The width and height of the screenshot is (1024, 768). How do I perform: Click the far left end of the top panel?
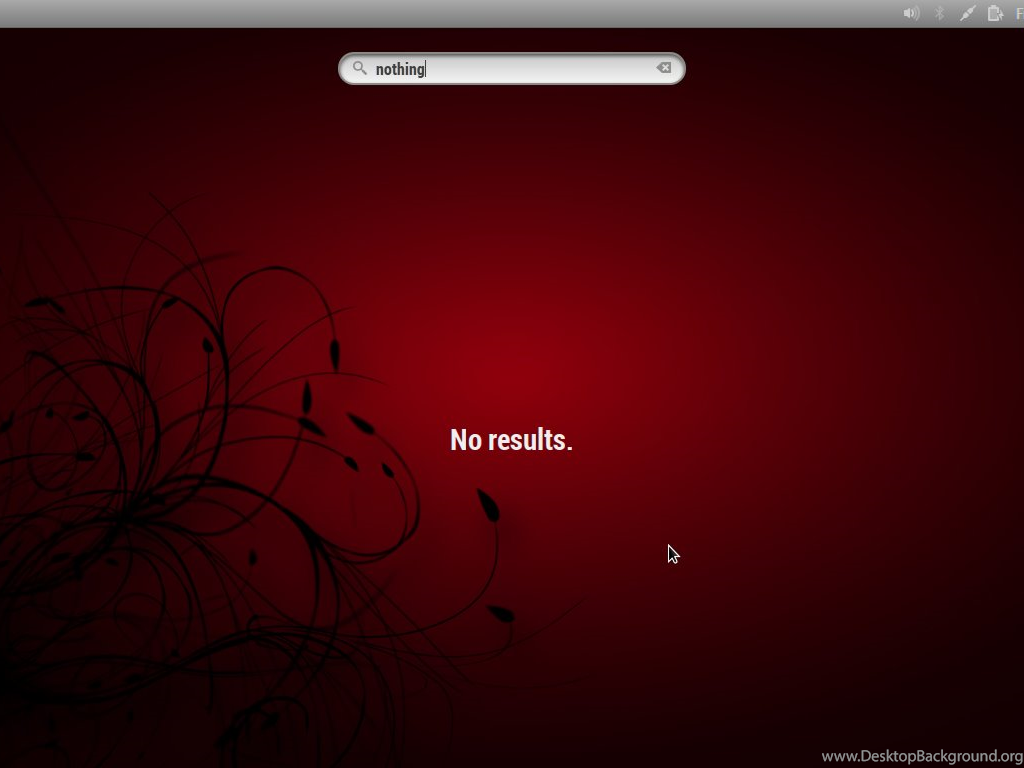[x=10, y=13]
